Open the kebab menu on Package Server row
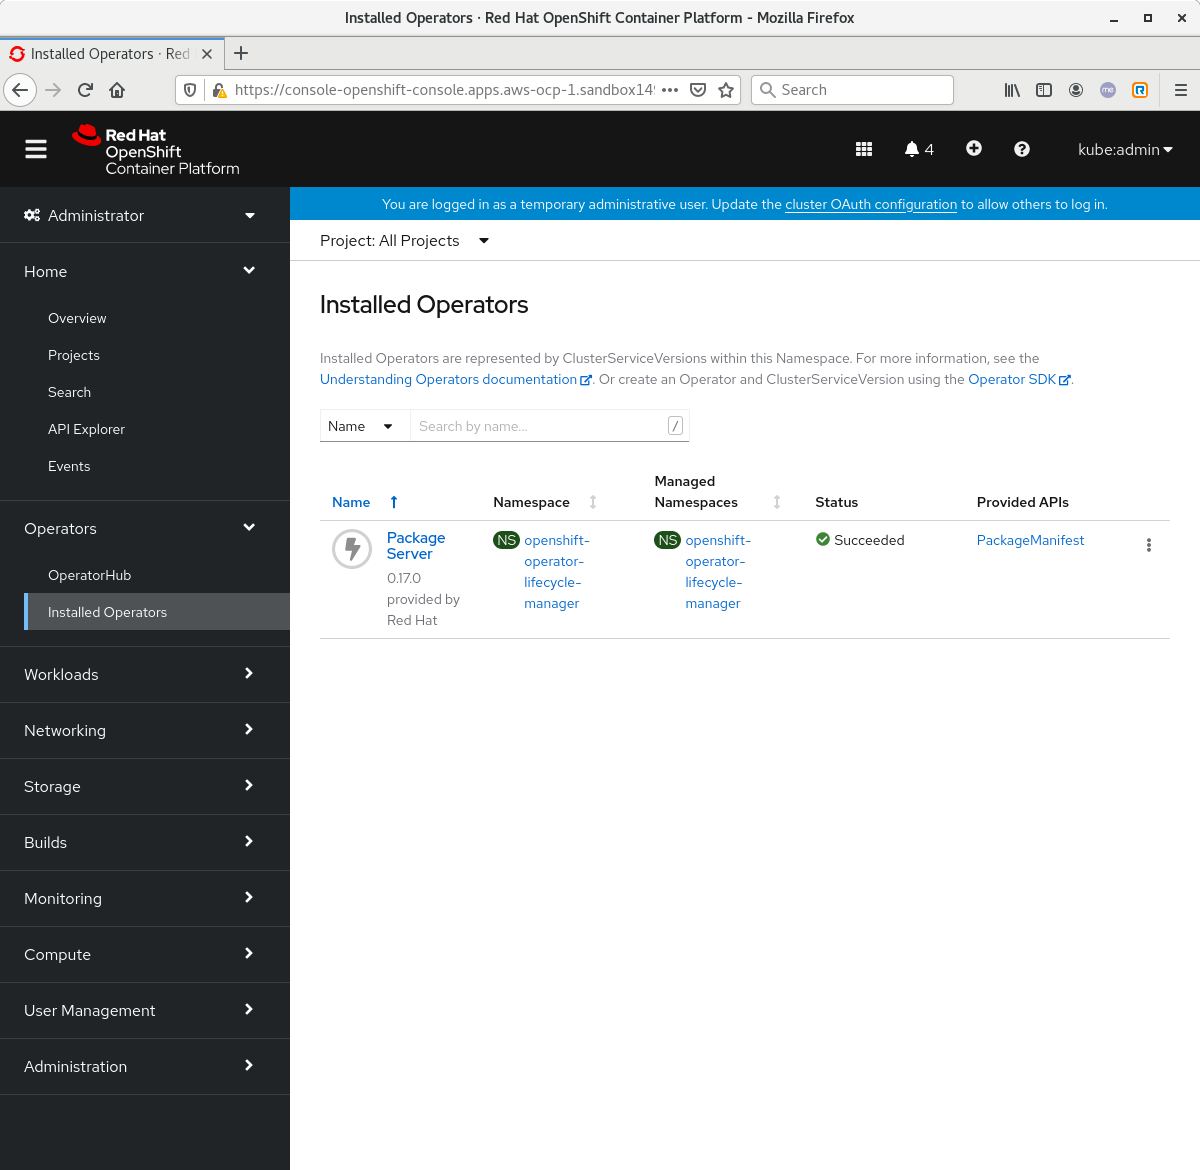This screenshot has width=1200, height=1170. (x=1148, y=545)
